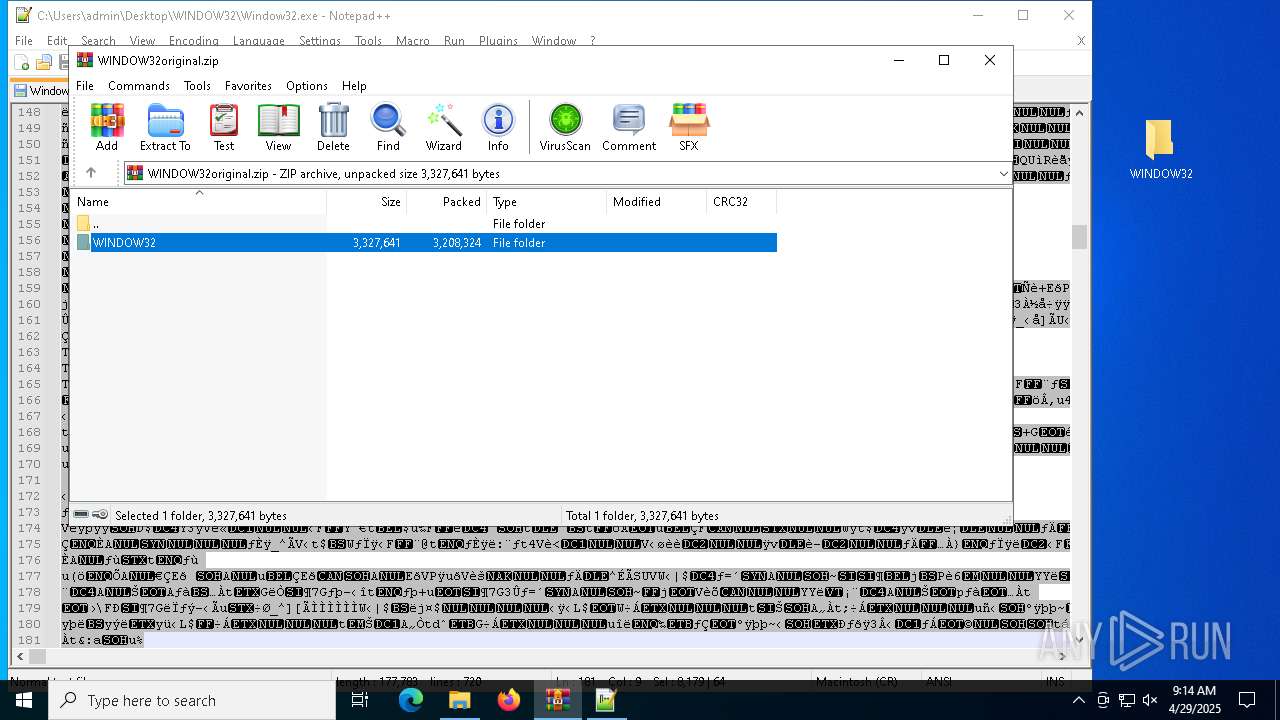
Task: Click Notepad++ new file icon
Action: (22, 63)
